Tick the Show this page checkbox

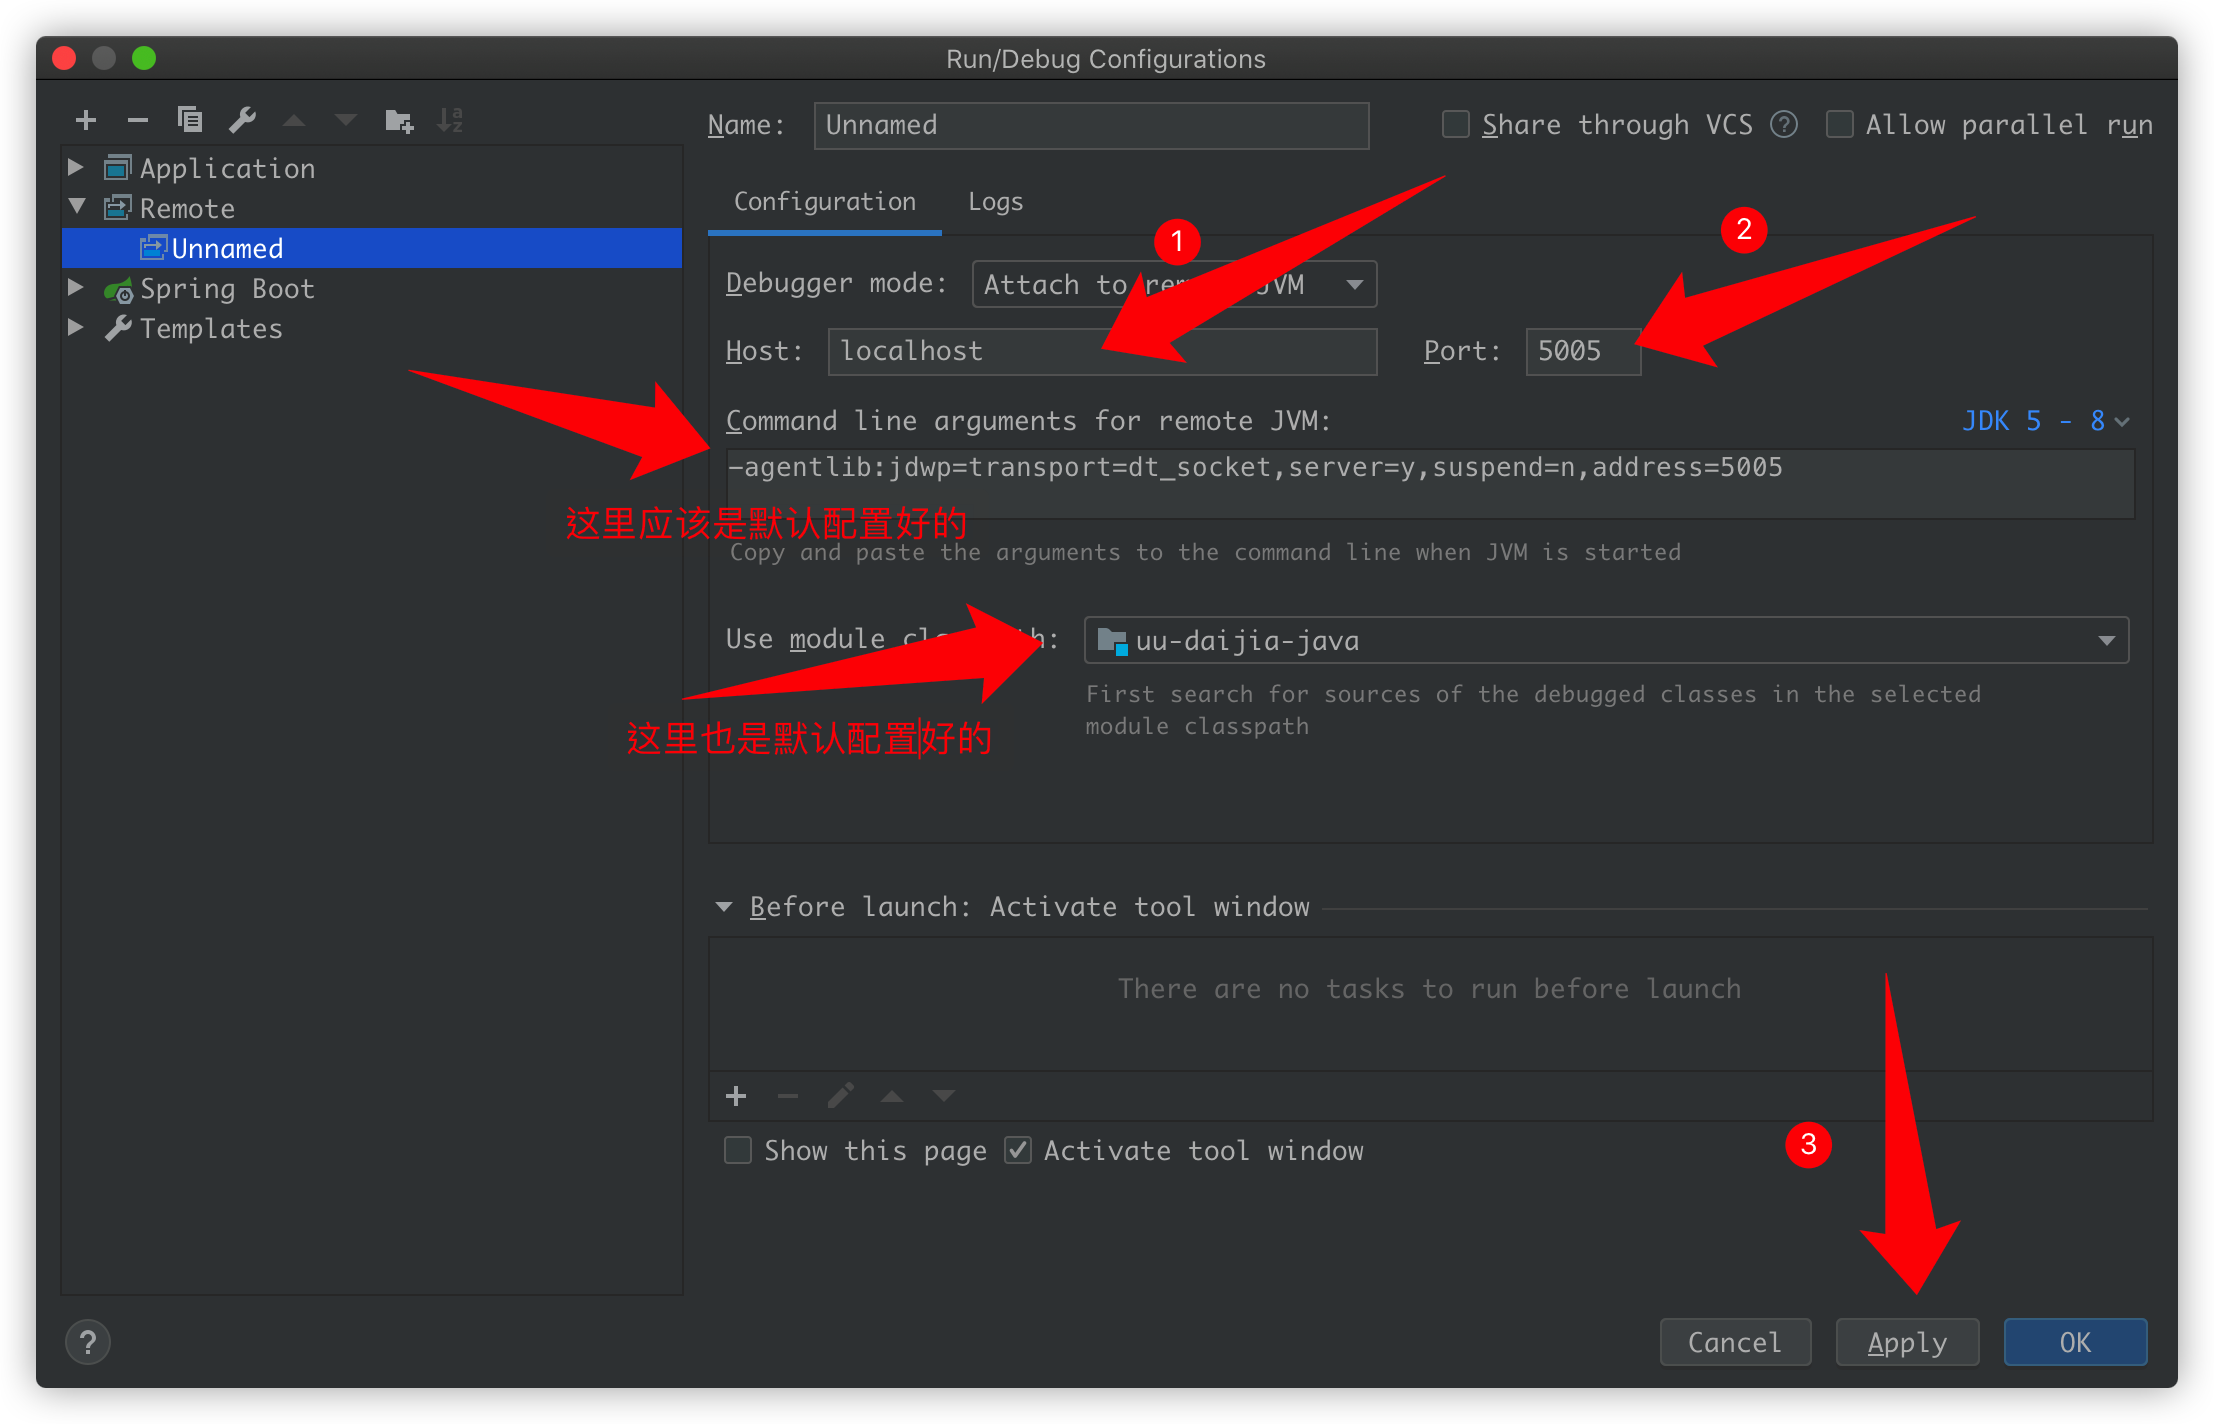click(738, 1150)
